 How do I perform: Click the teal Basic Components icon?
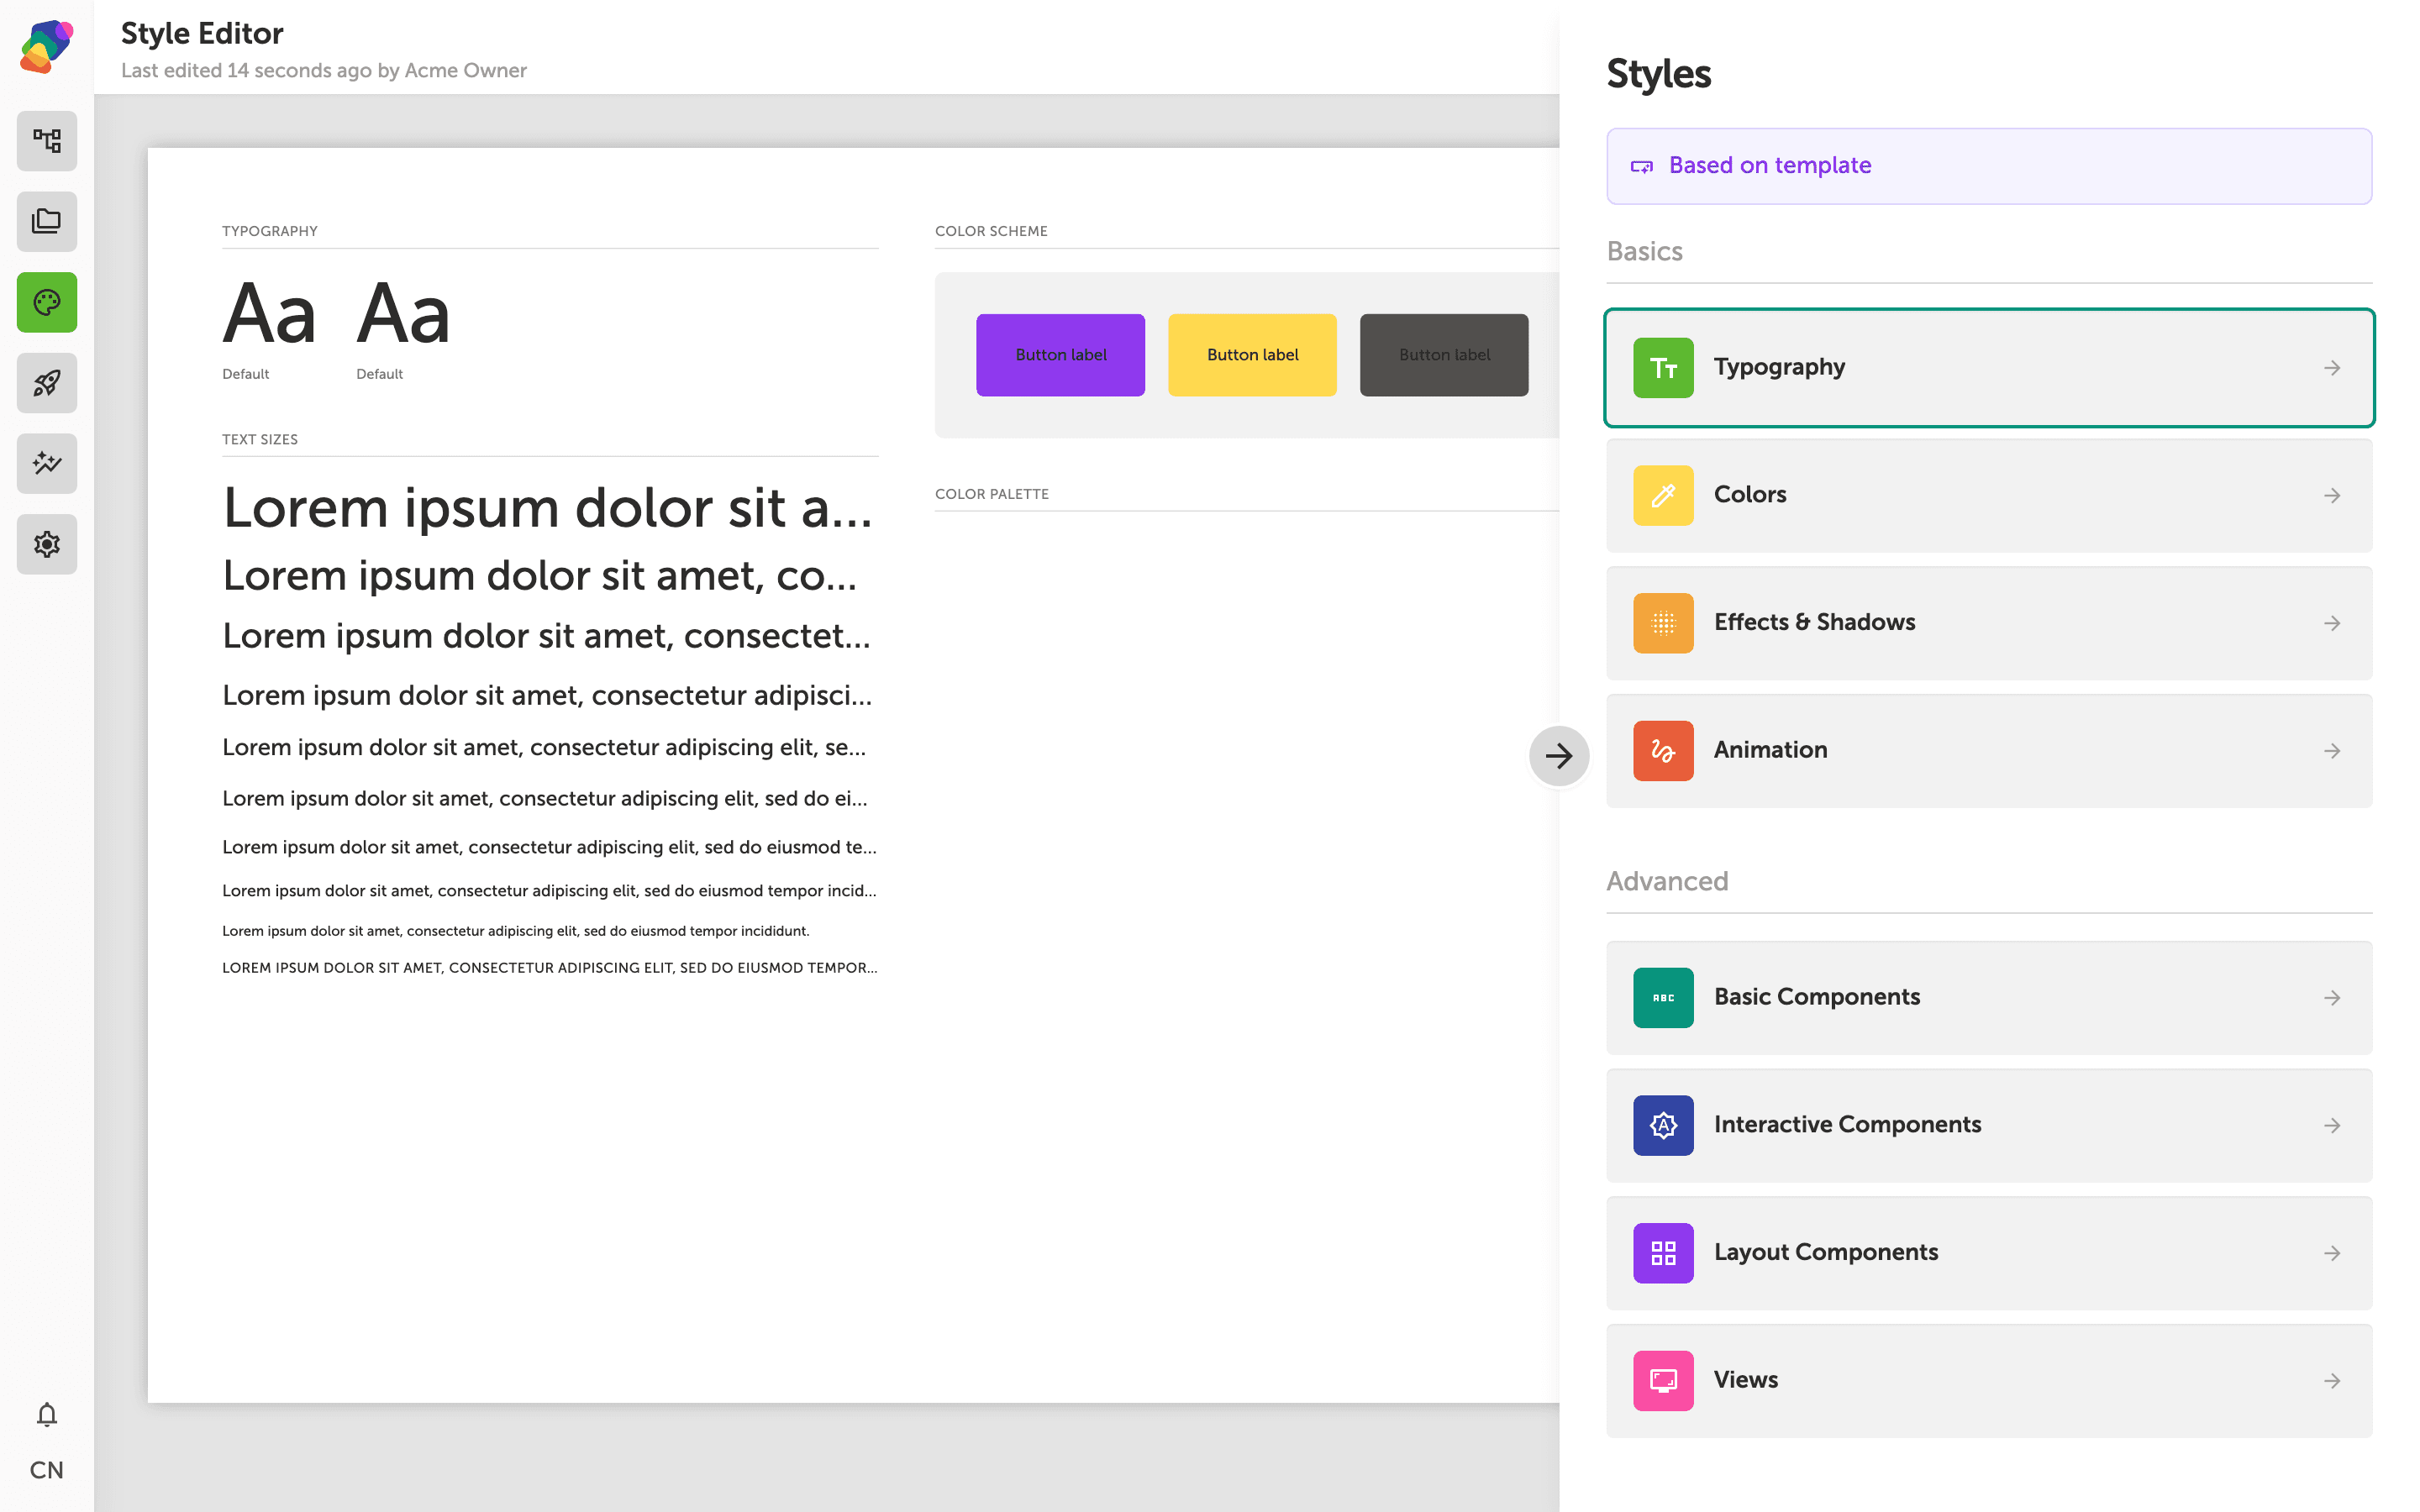tap(1663, 998)
